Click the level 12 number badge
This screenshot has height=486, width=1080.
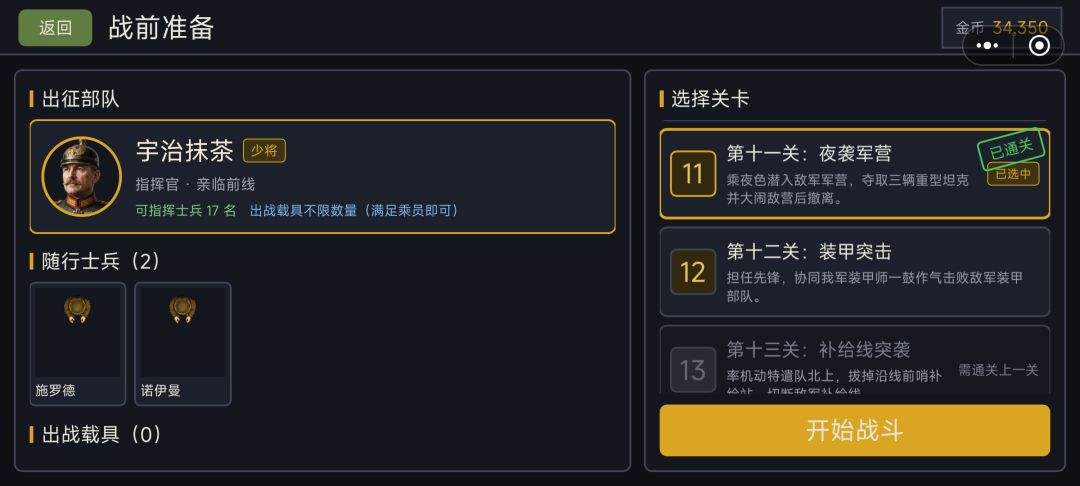[693, 272]
